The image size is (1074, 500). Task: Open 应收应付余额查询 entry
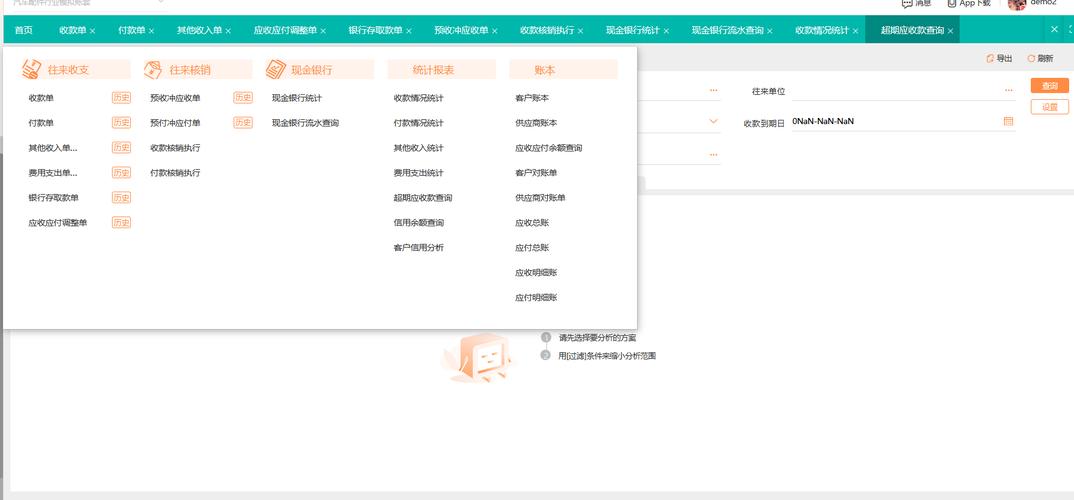(x=549, y=148)
